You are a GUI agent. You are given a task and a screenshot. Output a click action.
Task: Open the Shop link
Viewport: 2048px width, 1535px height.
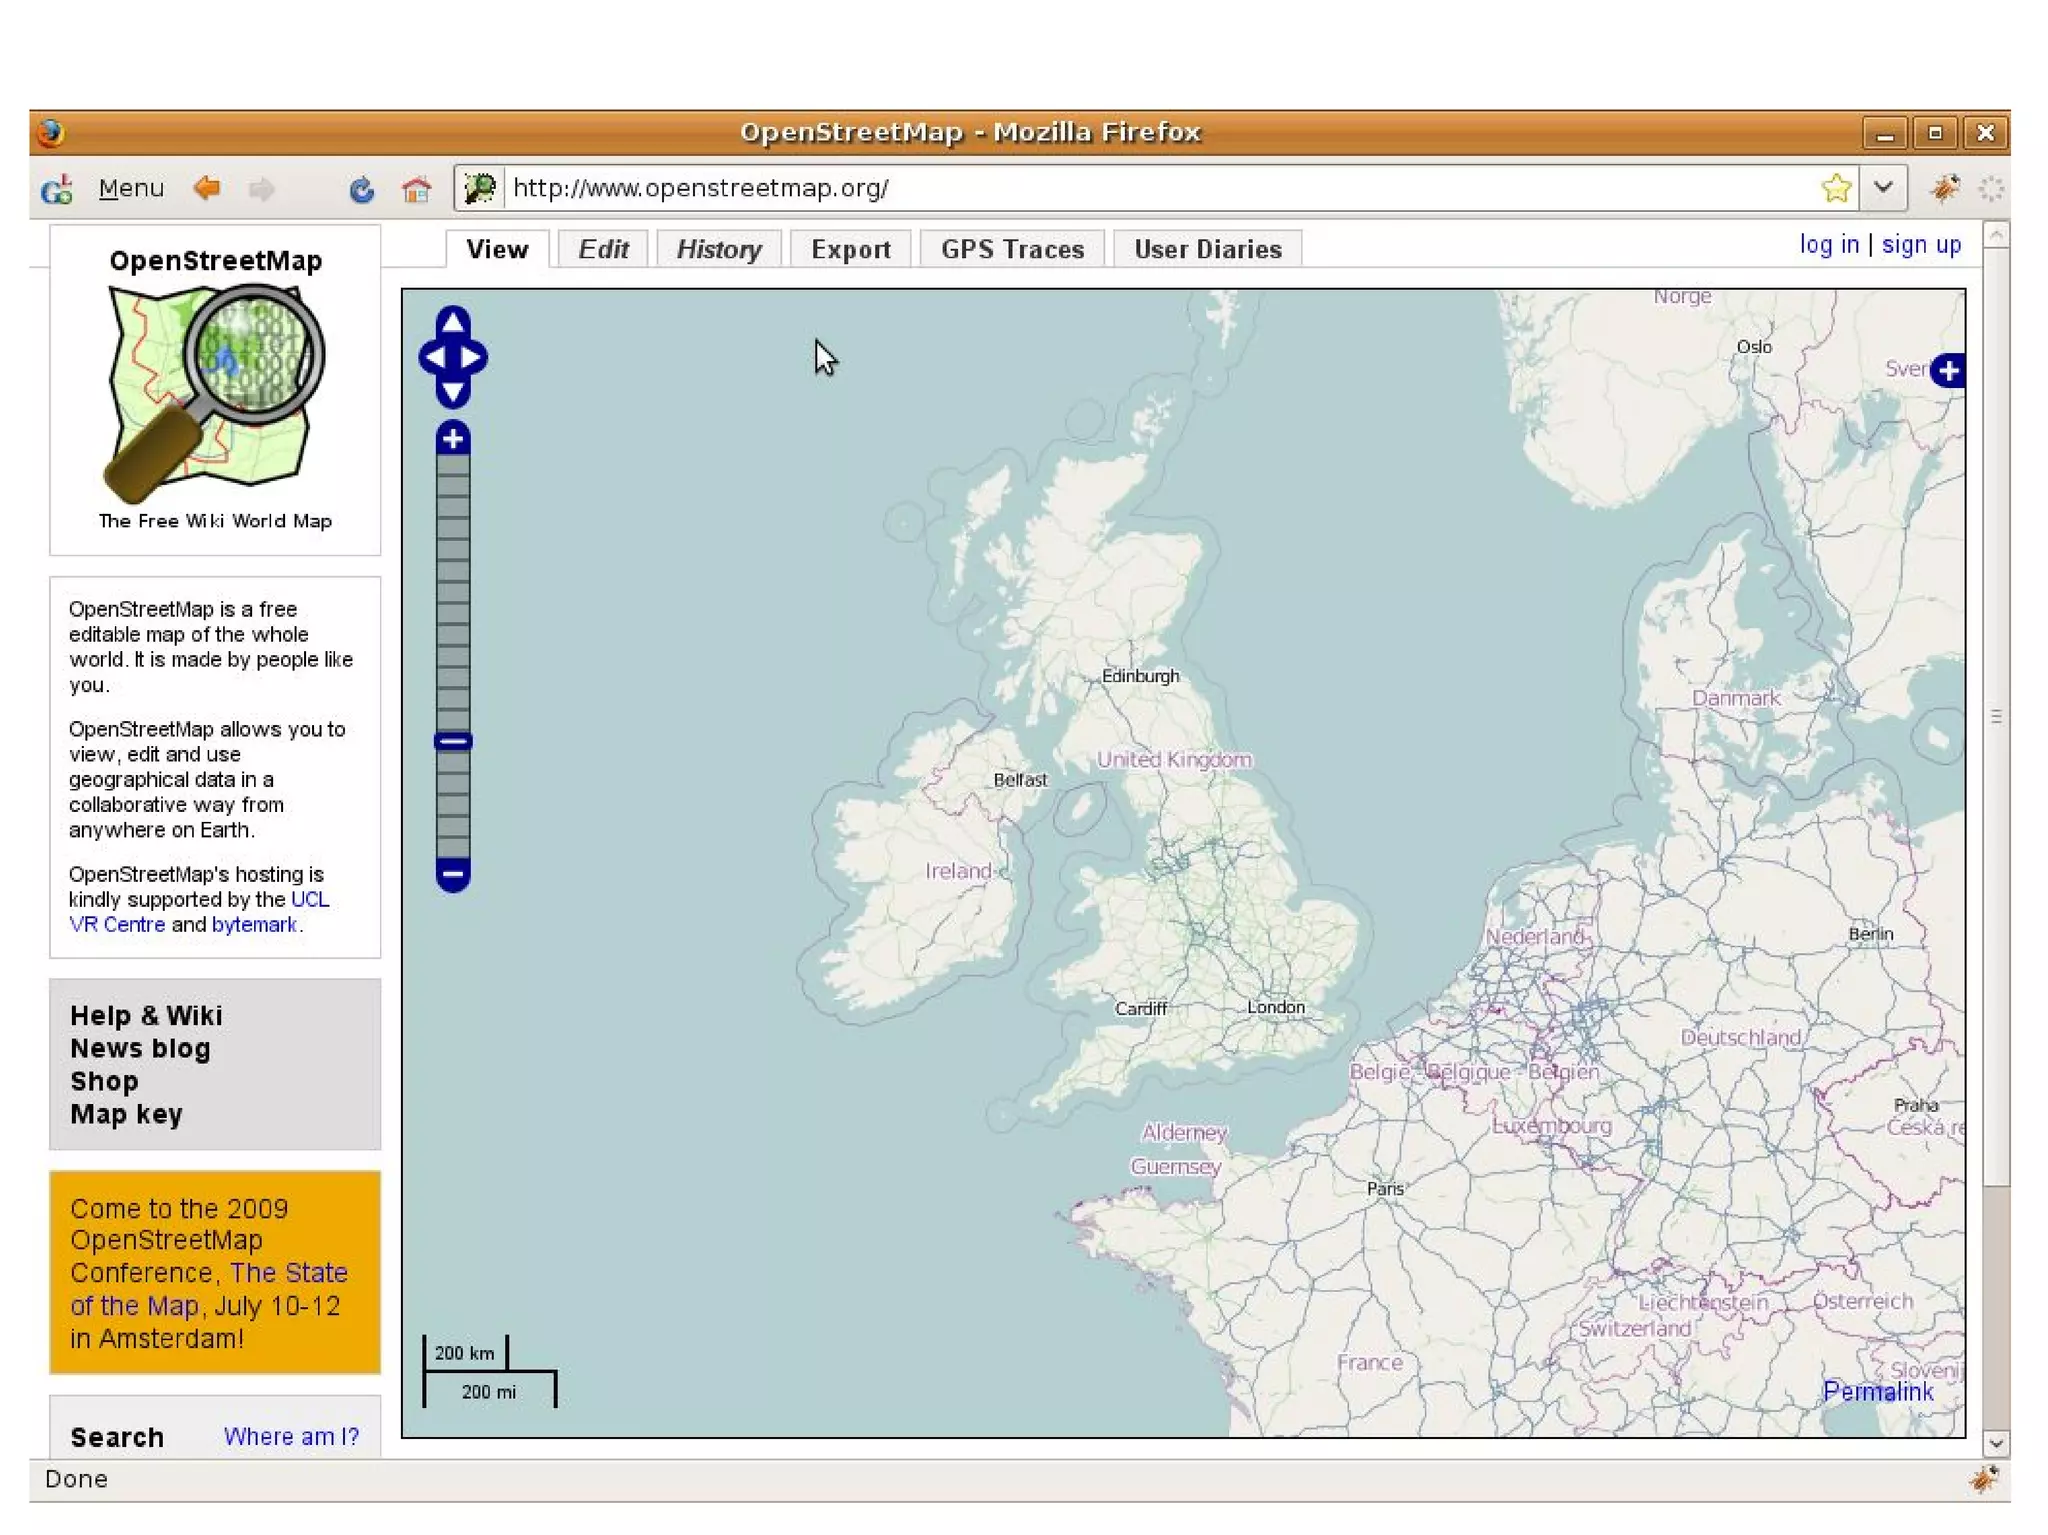[104, 1081]
